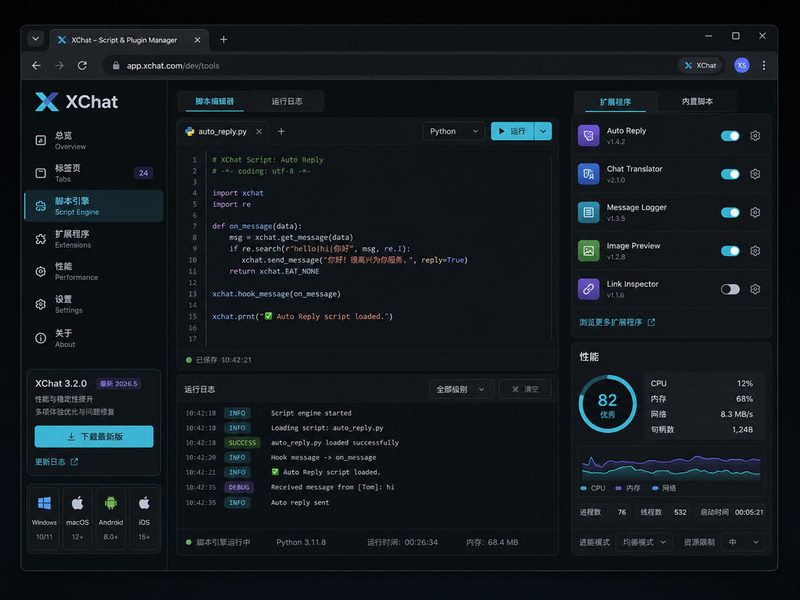This screenshot has width=800, height=600.
Task: Click the XChat logo in sidebar
Action: (x=77, y=102)
